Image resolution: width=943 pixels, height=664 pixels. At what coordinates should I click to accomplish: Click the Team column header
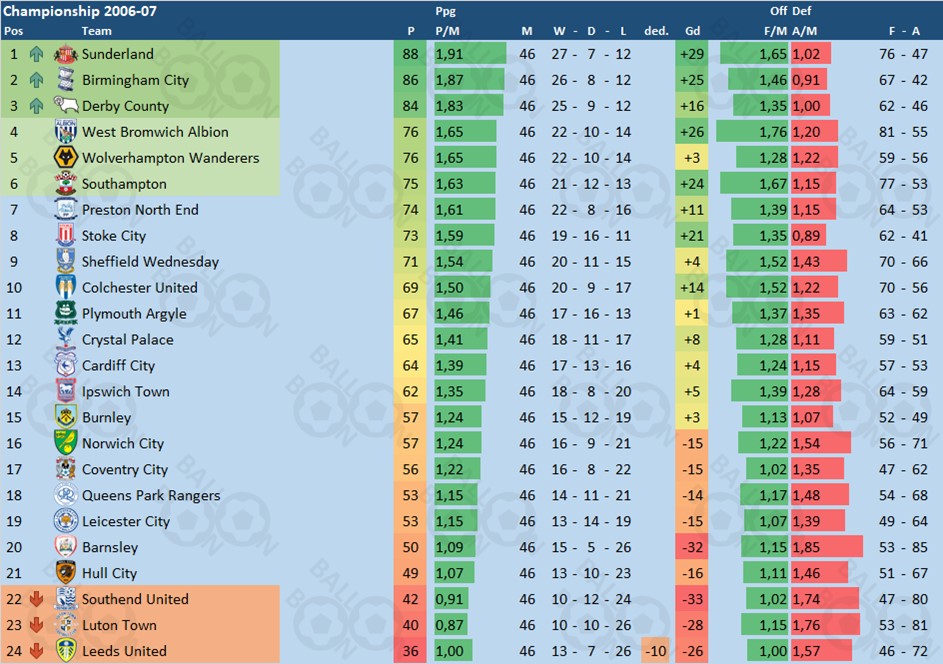(96, 31)
